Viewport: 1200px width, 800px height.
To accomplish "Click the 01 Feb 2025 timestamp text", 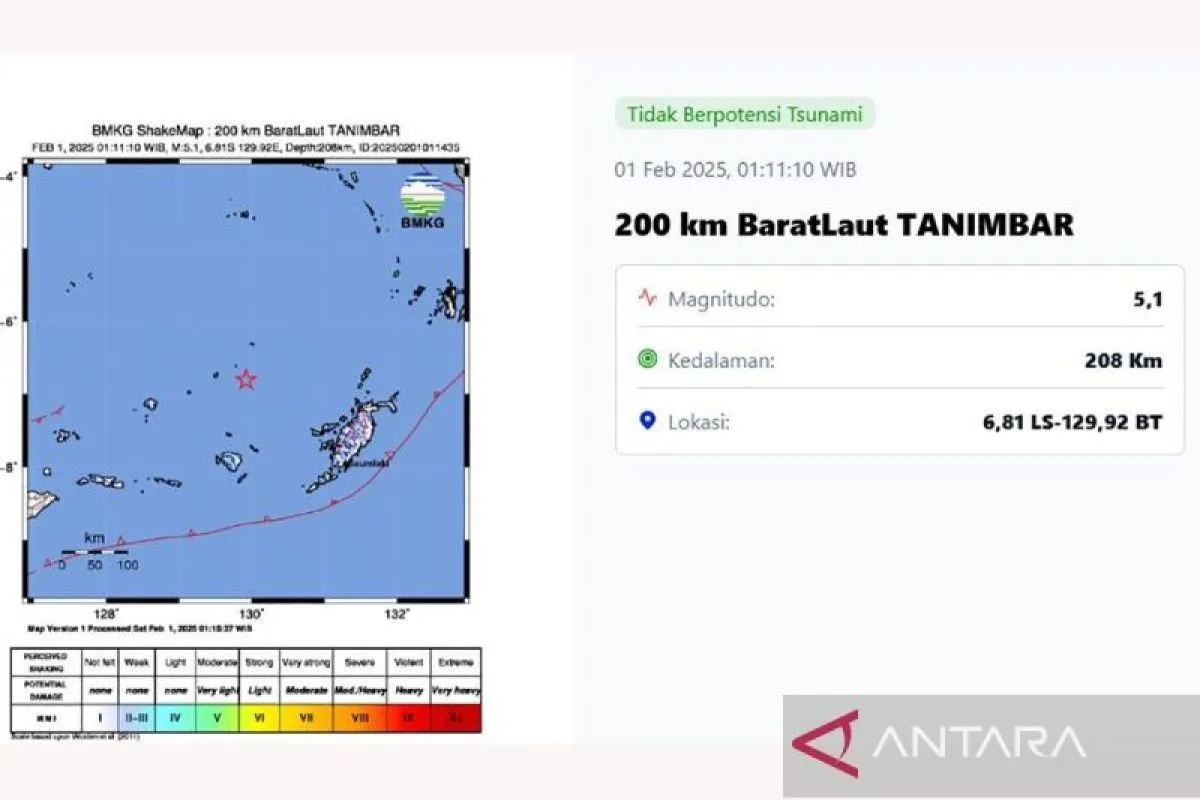I will click(x=735, y=170).
